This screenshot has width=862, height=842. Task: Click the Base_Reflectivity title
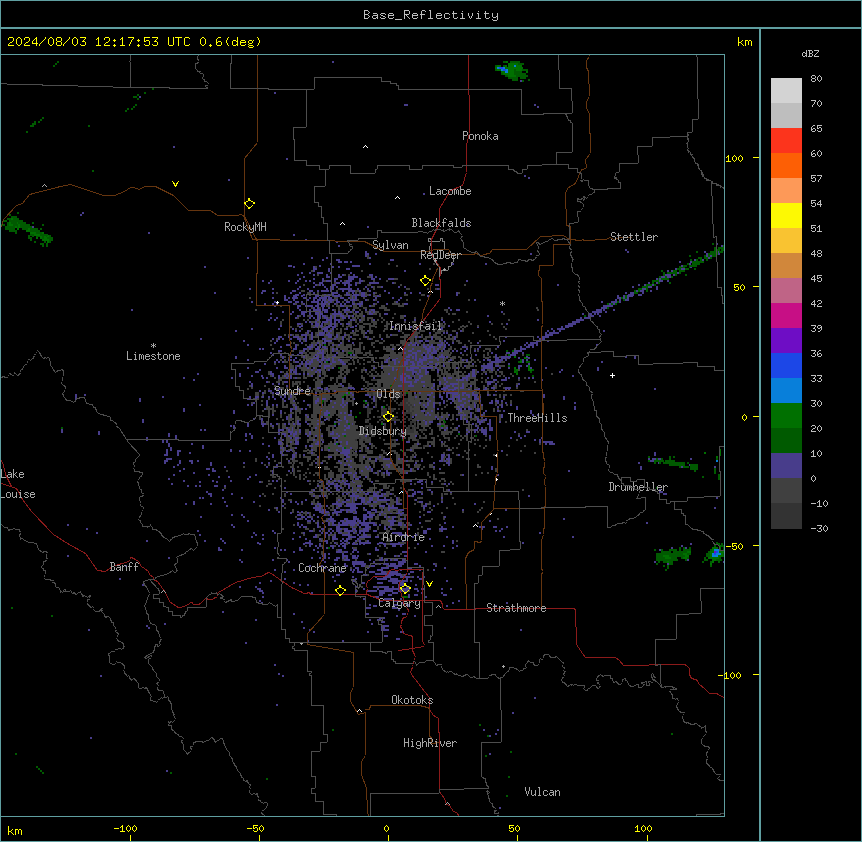pos(431,15)
